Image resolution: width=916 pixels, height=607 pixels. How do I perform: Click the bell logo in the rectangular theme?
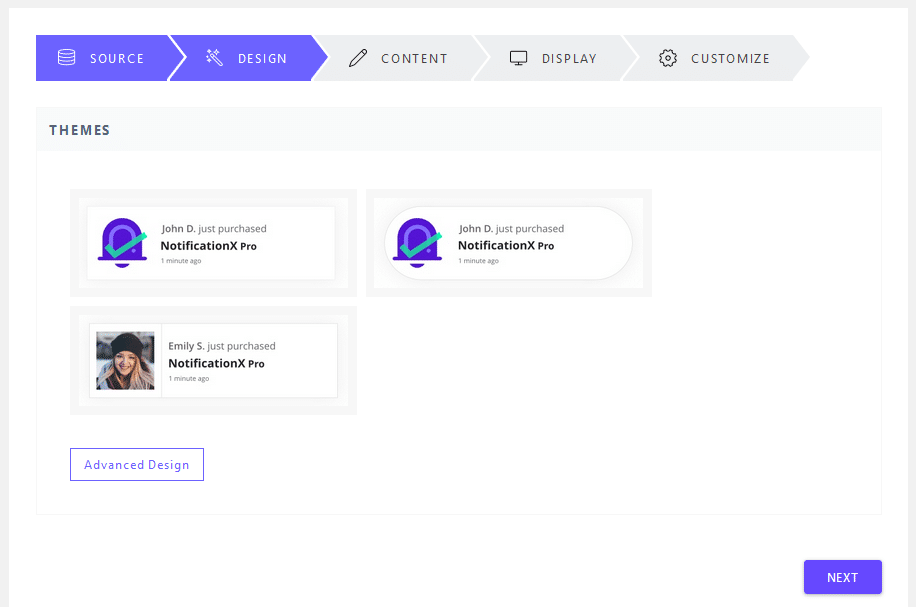pos(122,243)
